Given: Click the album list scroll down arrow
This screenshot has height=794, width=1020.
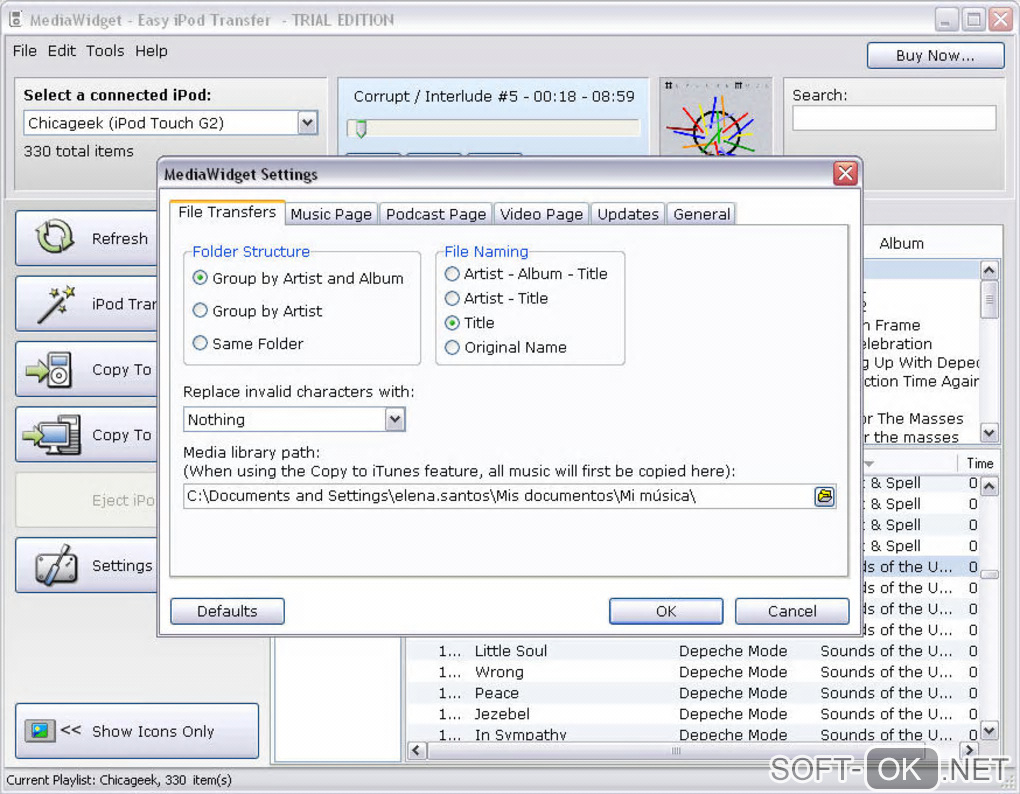Looking at the screenshot, I should pyautogui.click(x=989, y=432).
